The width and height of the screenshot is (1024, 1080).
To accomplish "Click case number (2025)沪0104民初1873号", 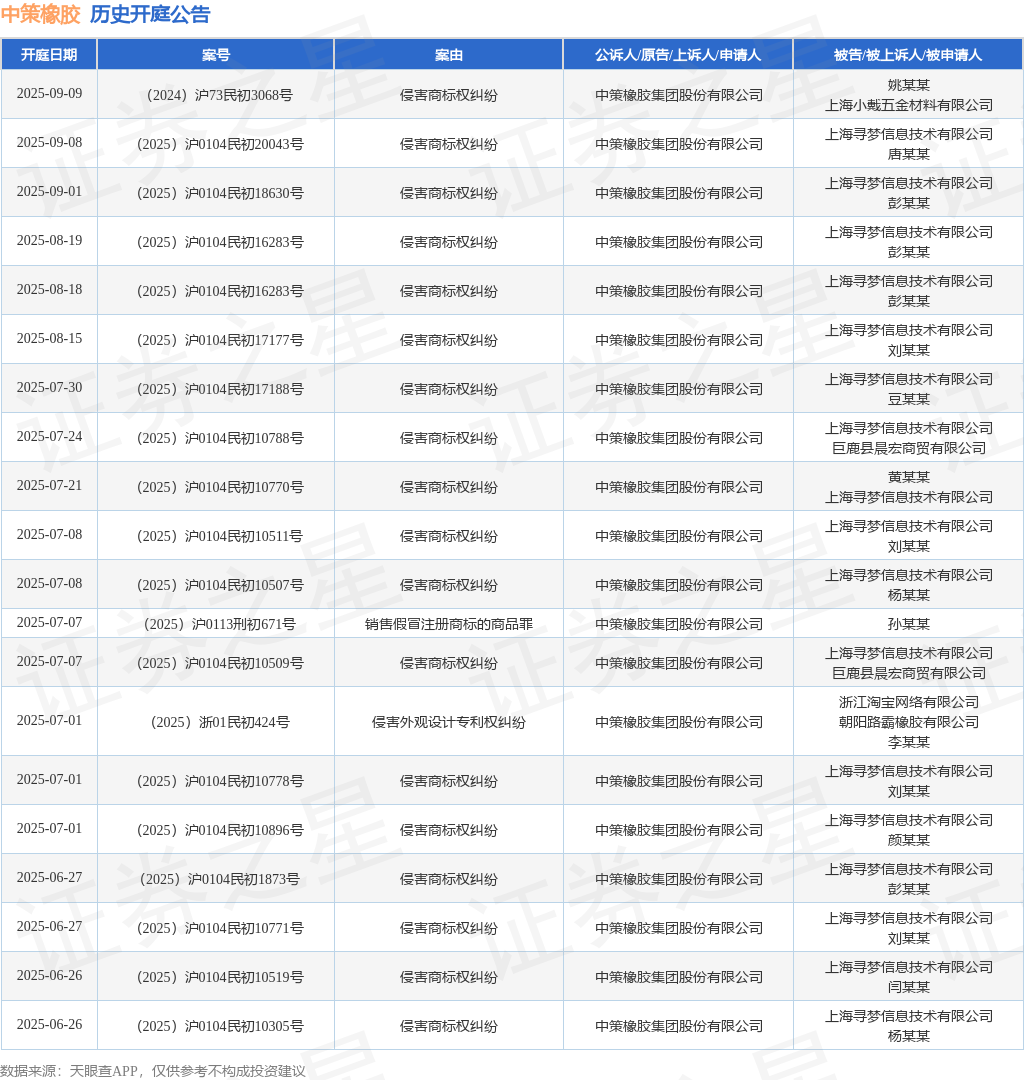I will (216, 880).
